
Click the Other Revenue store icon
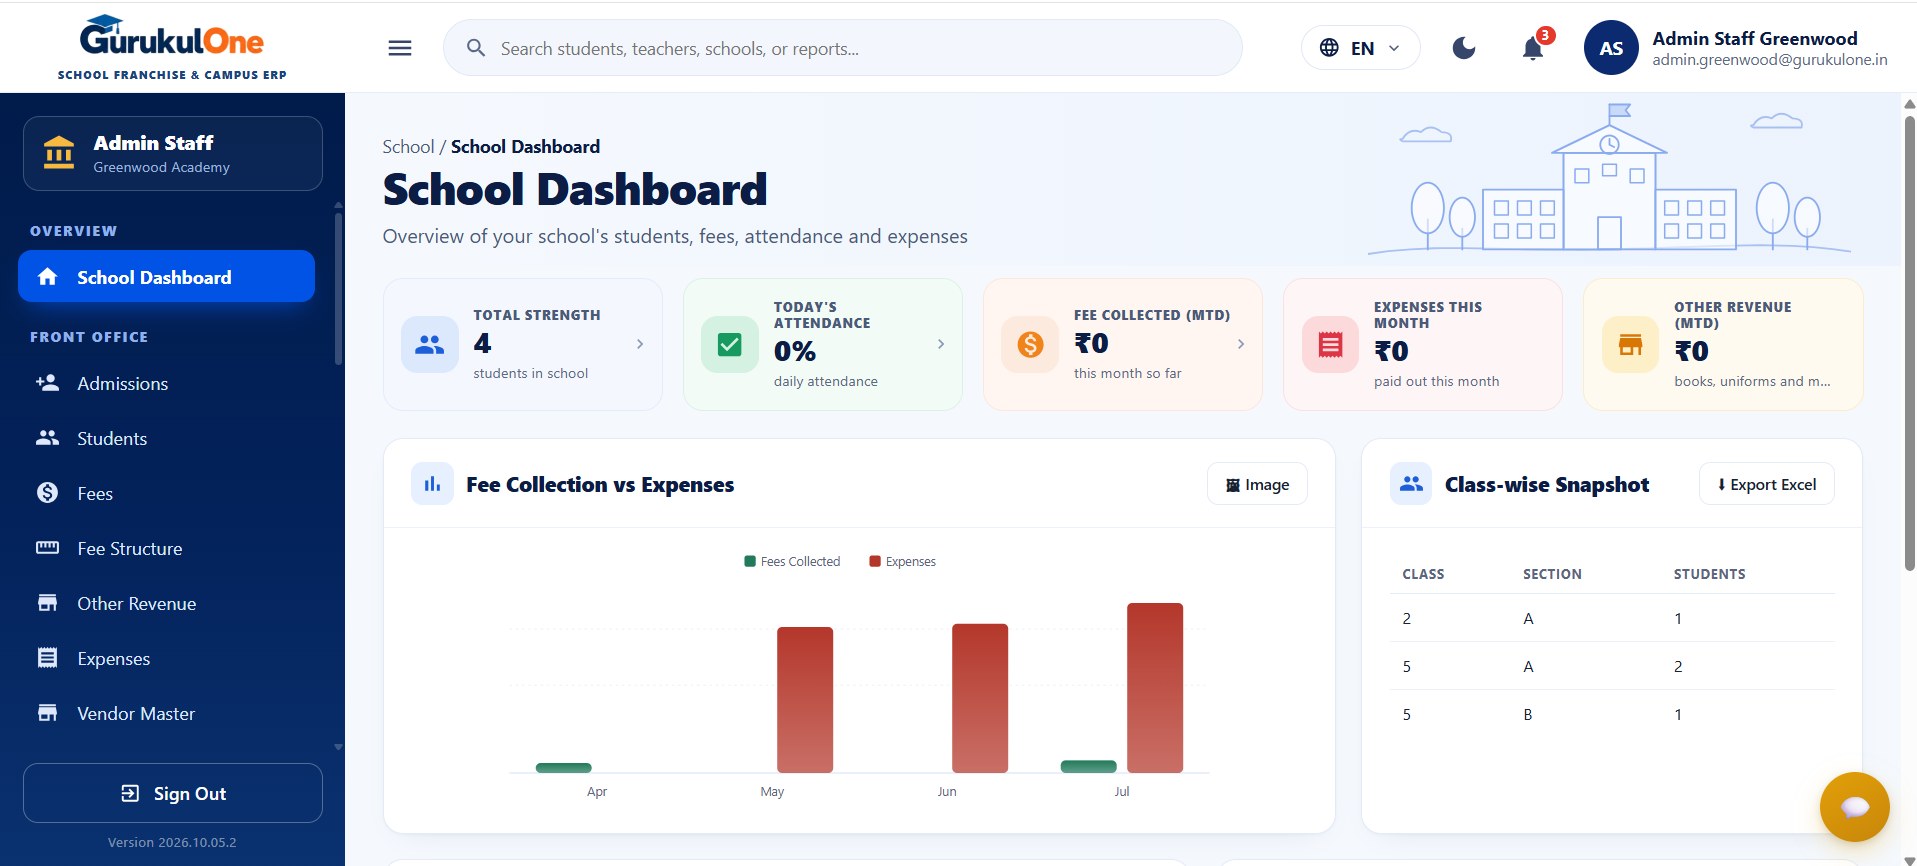1630,344
